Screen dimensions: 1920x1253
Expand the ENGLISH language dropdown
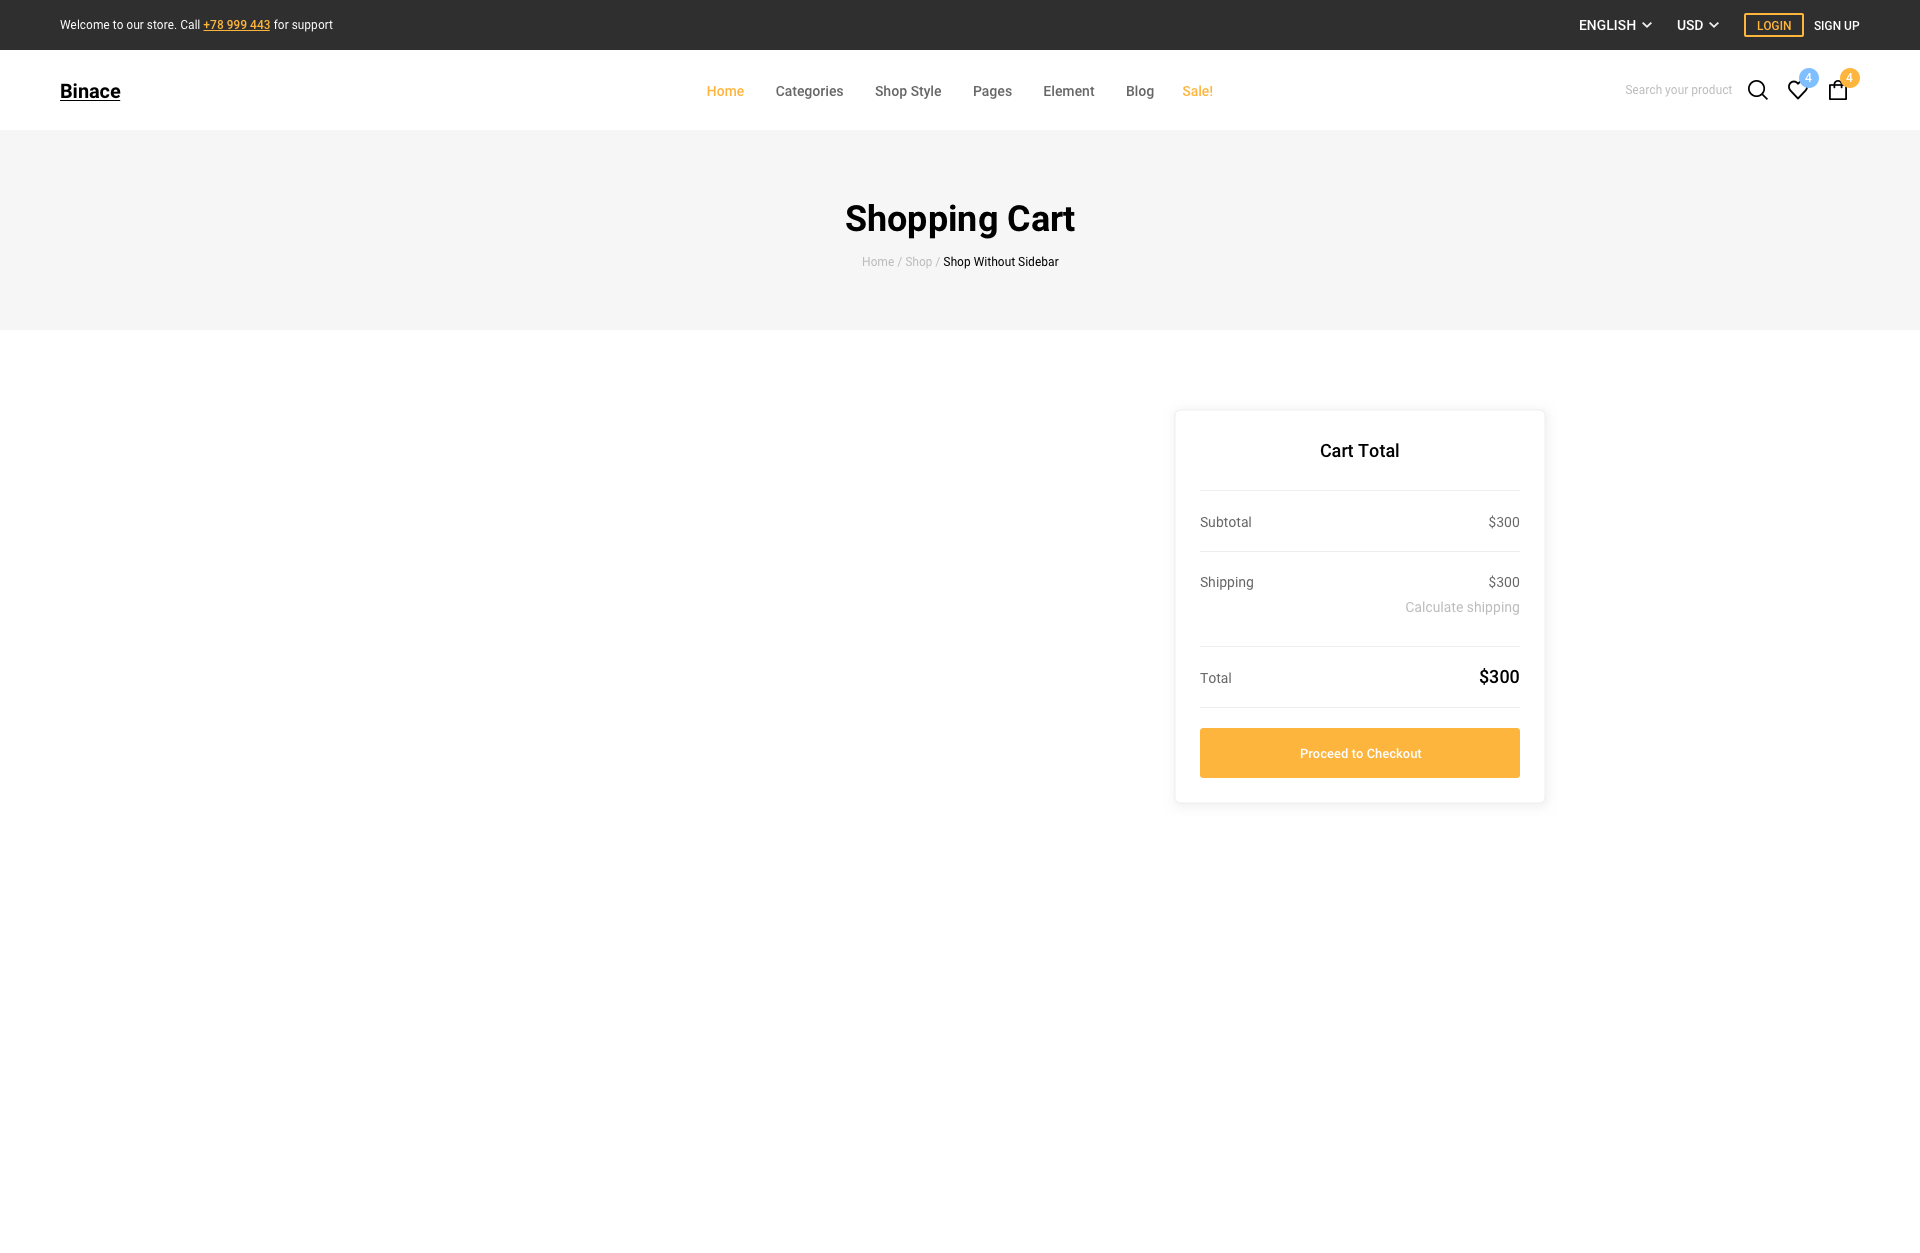point(1614,25)
